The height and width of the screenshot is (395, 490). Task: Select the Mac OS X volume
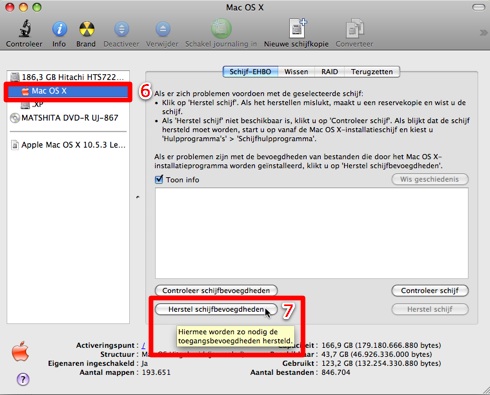point(68,91)
